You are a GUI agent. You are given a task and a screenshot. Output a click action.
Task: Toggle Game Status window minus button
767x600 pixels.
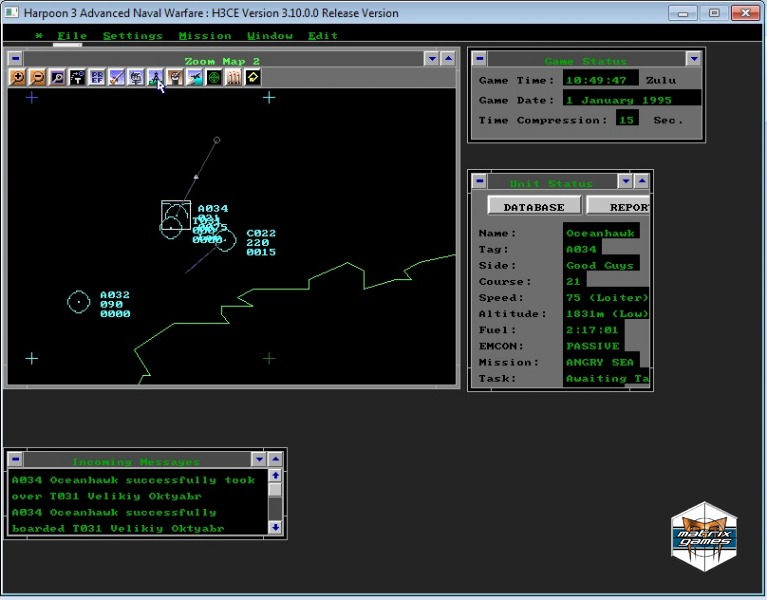(479, 59)
